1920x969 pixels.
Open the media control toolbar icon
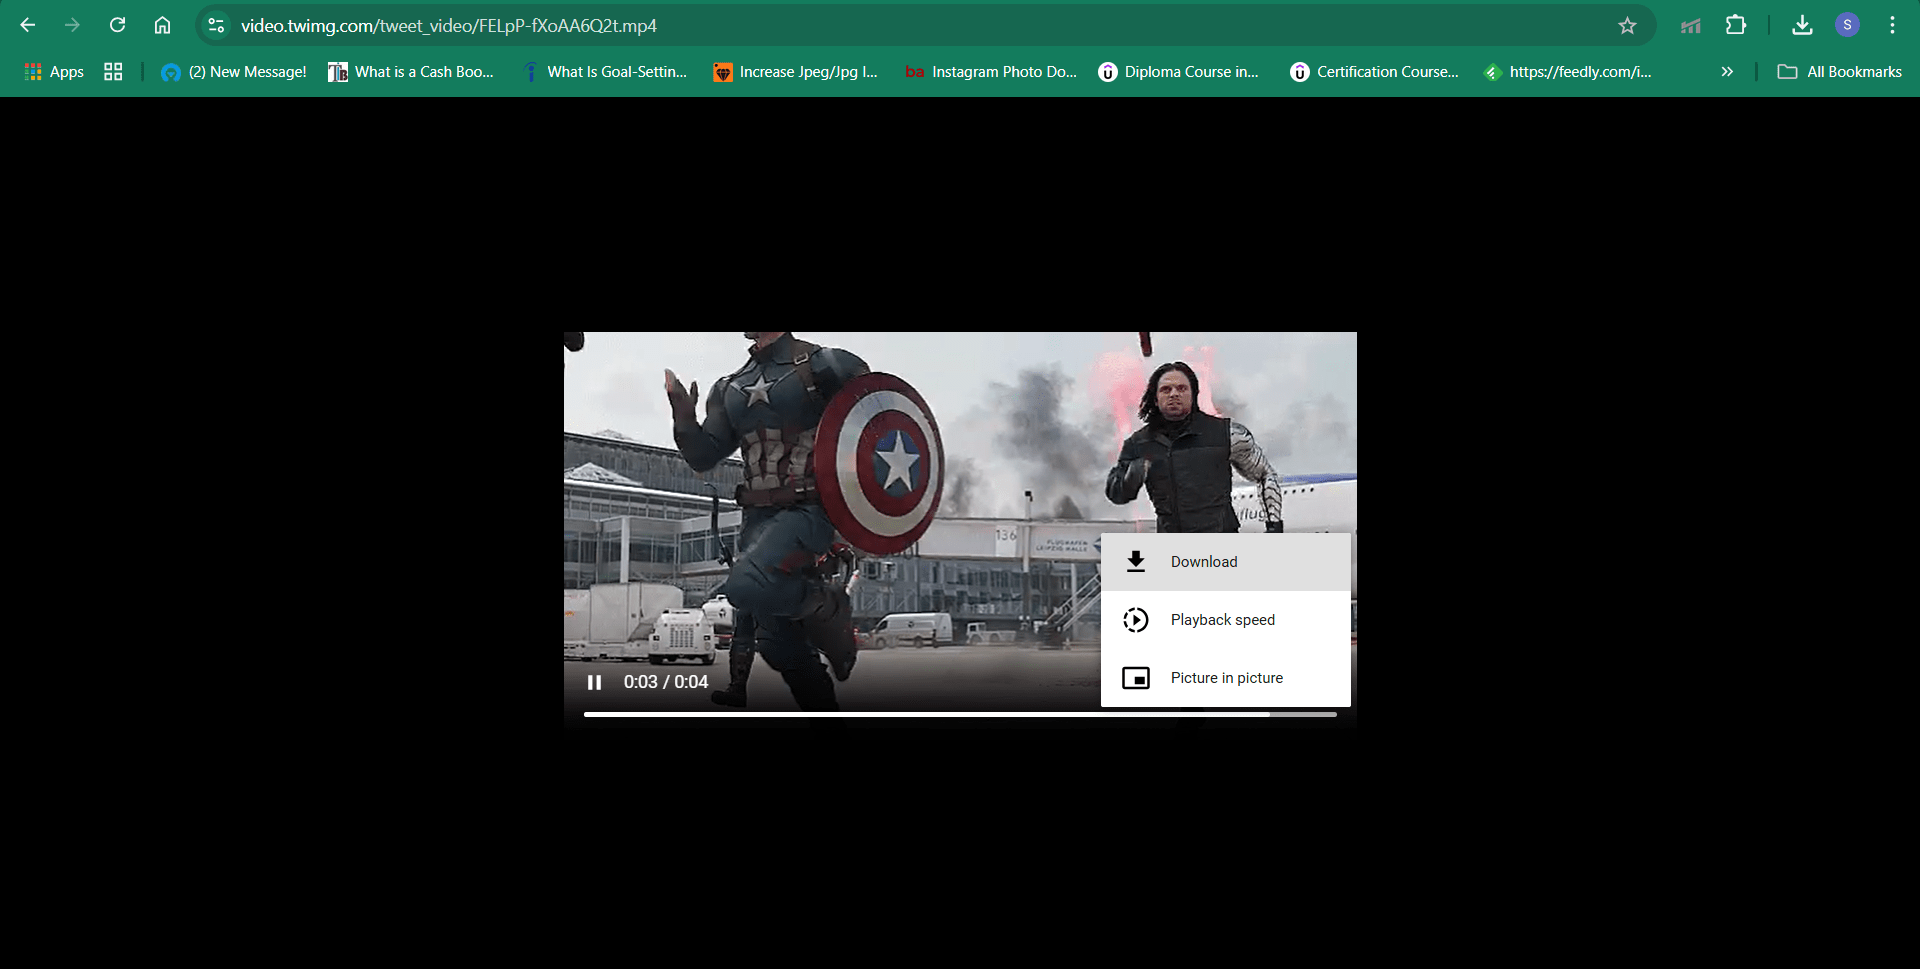[1691, 25]
